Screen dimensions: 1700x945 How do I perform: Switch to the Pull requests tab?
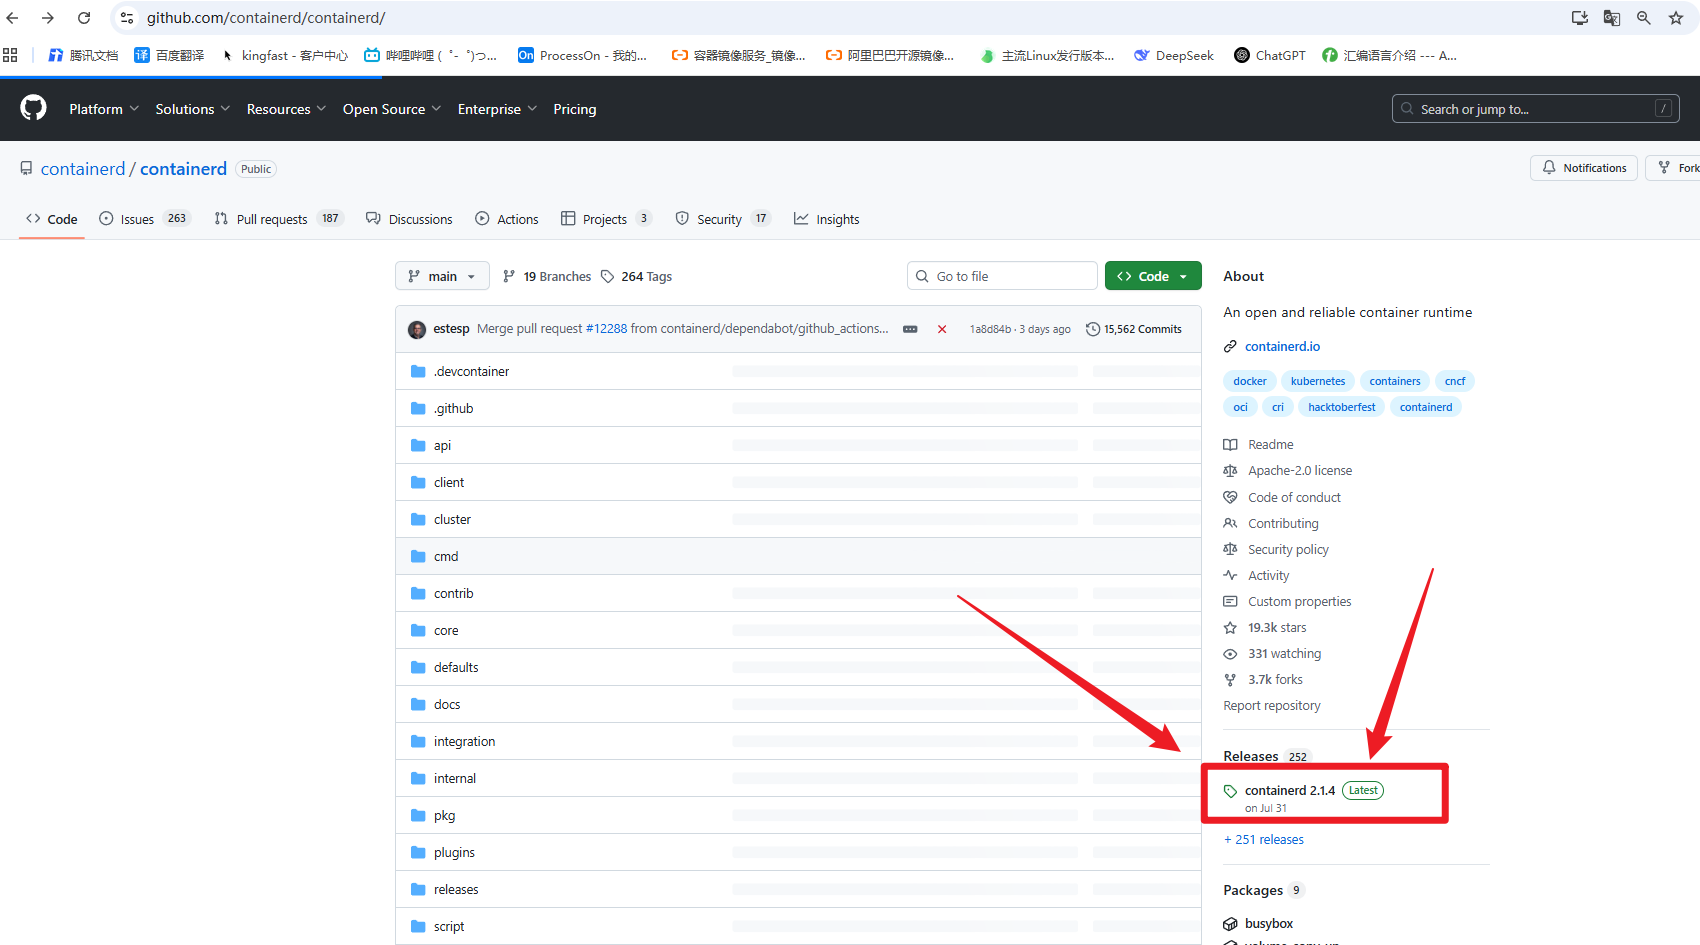[x=278, y=219]
